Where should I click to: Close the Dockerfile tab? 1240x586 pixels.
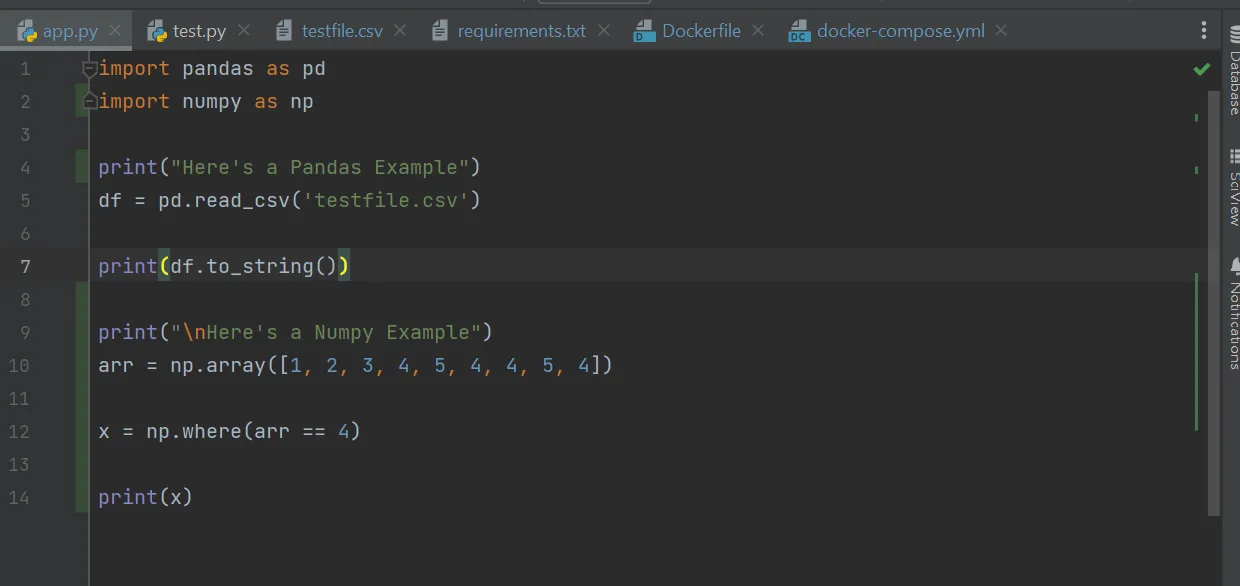point(757,31)
